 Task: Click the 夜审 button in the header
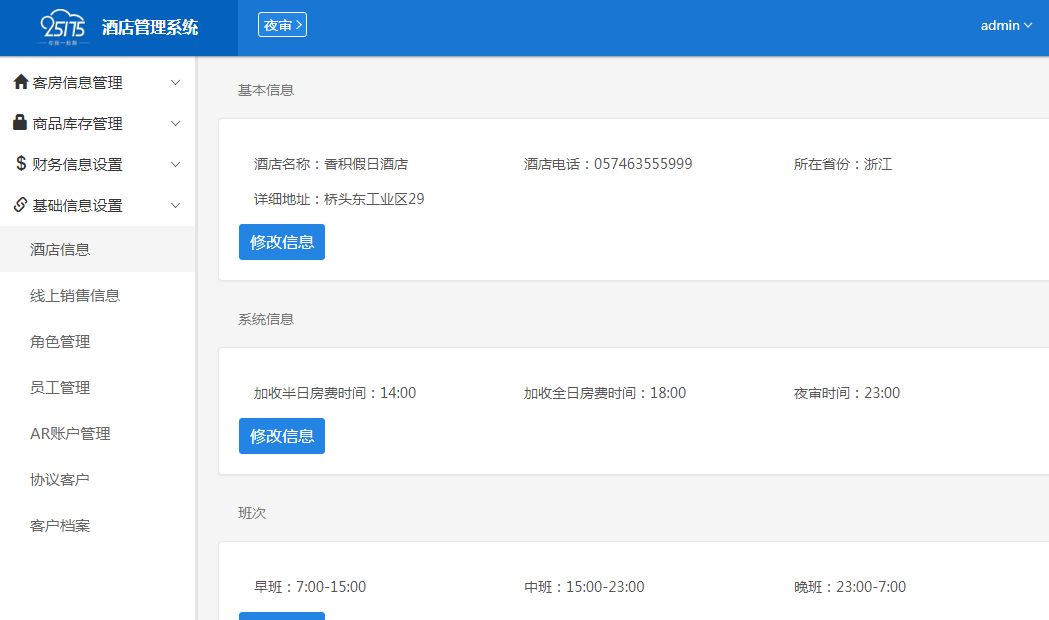pos(282,25)
